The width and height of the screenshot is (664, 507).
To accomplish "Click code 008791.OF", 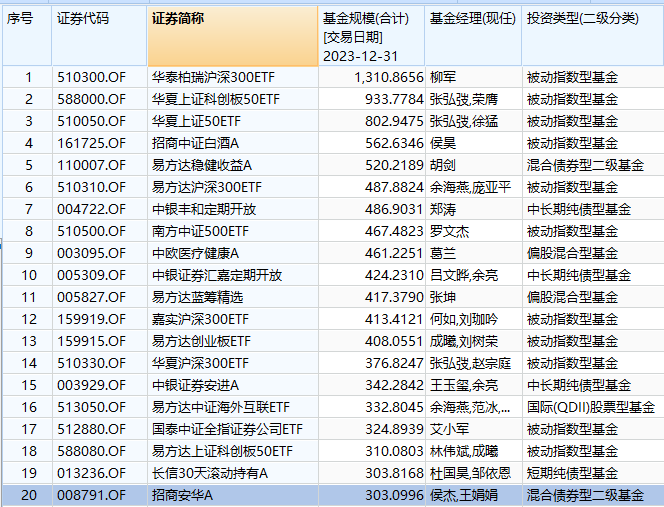I will click(91, 496).
